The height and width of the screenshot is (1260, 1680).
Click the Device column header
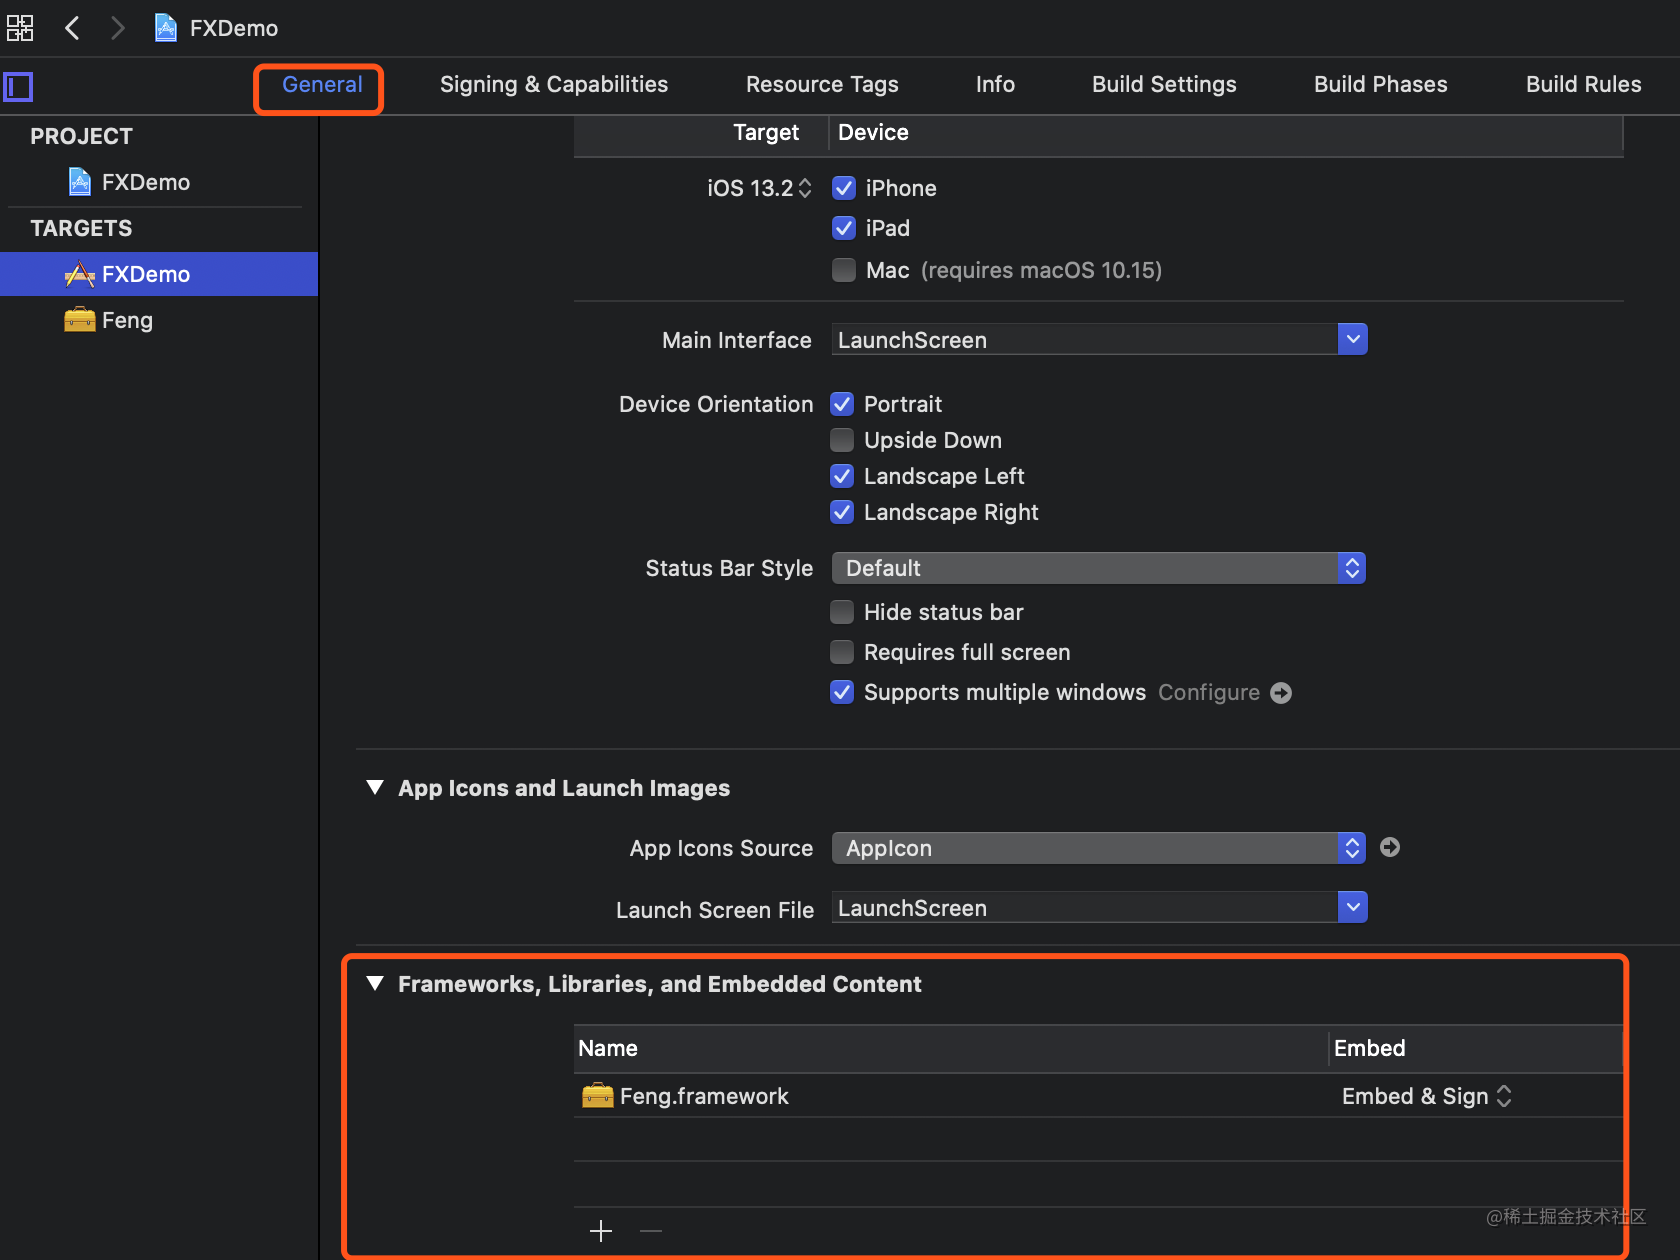point(1225,133)
